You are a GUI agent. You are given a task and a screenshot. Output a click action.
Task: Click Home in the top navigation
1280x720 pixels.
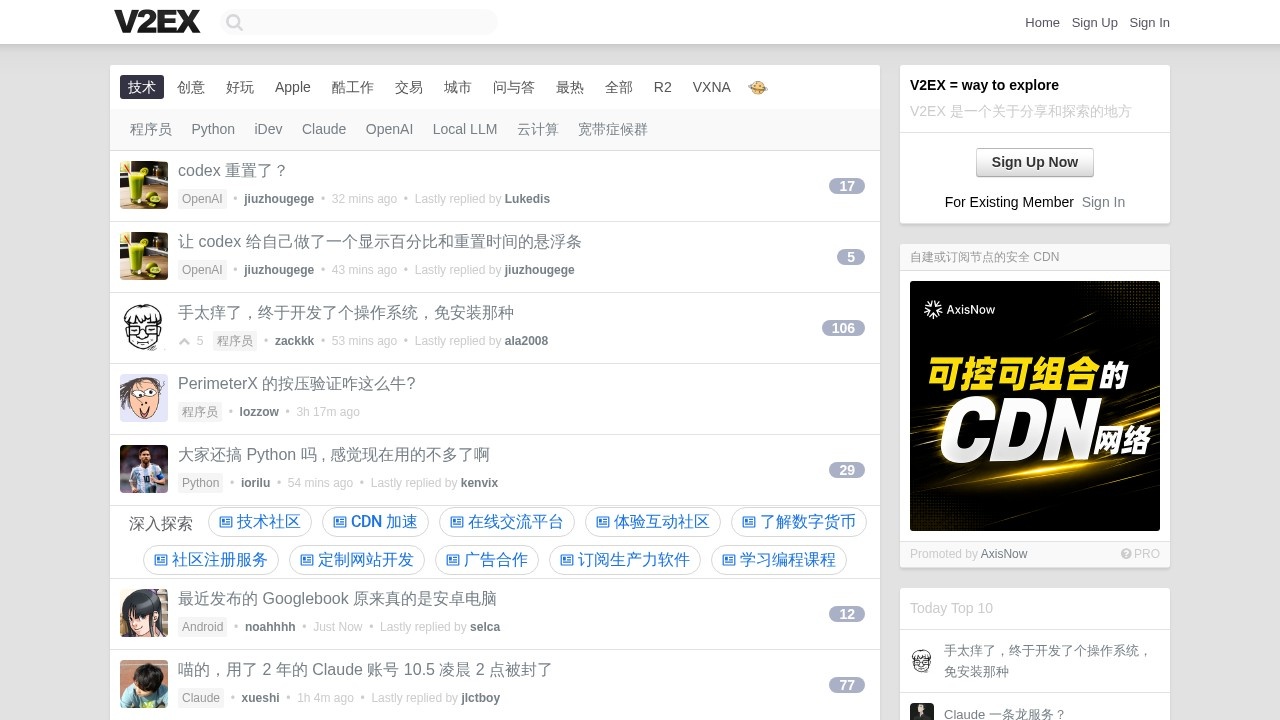tap(1042, 22)
